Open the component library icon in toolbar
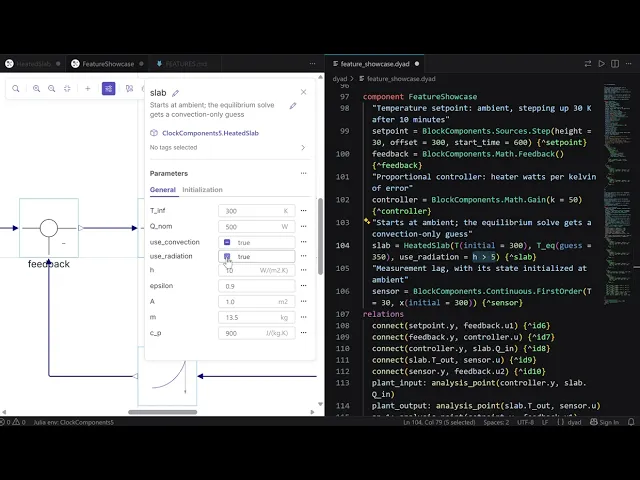 (129, 89)
